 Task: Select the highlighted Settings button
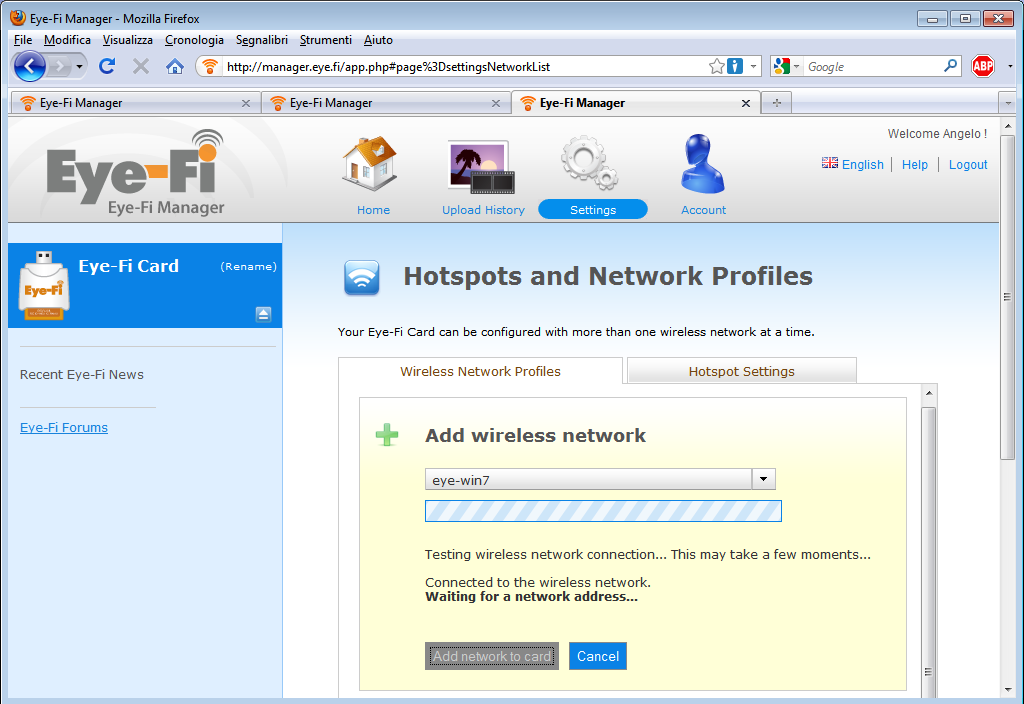(x=593, y=210)
